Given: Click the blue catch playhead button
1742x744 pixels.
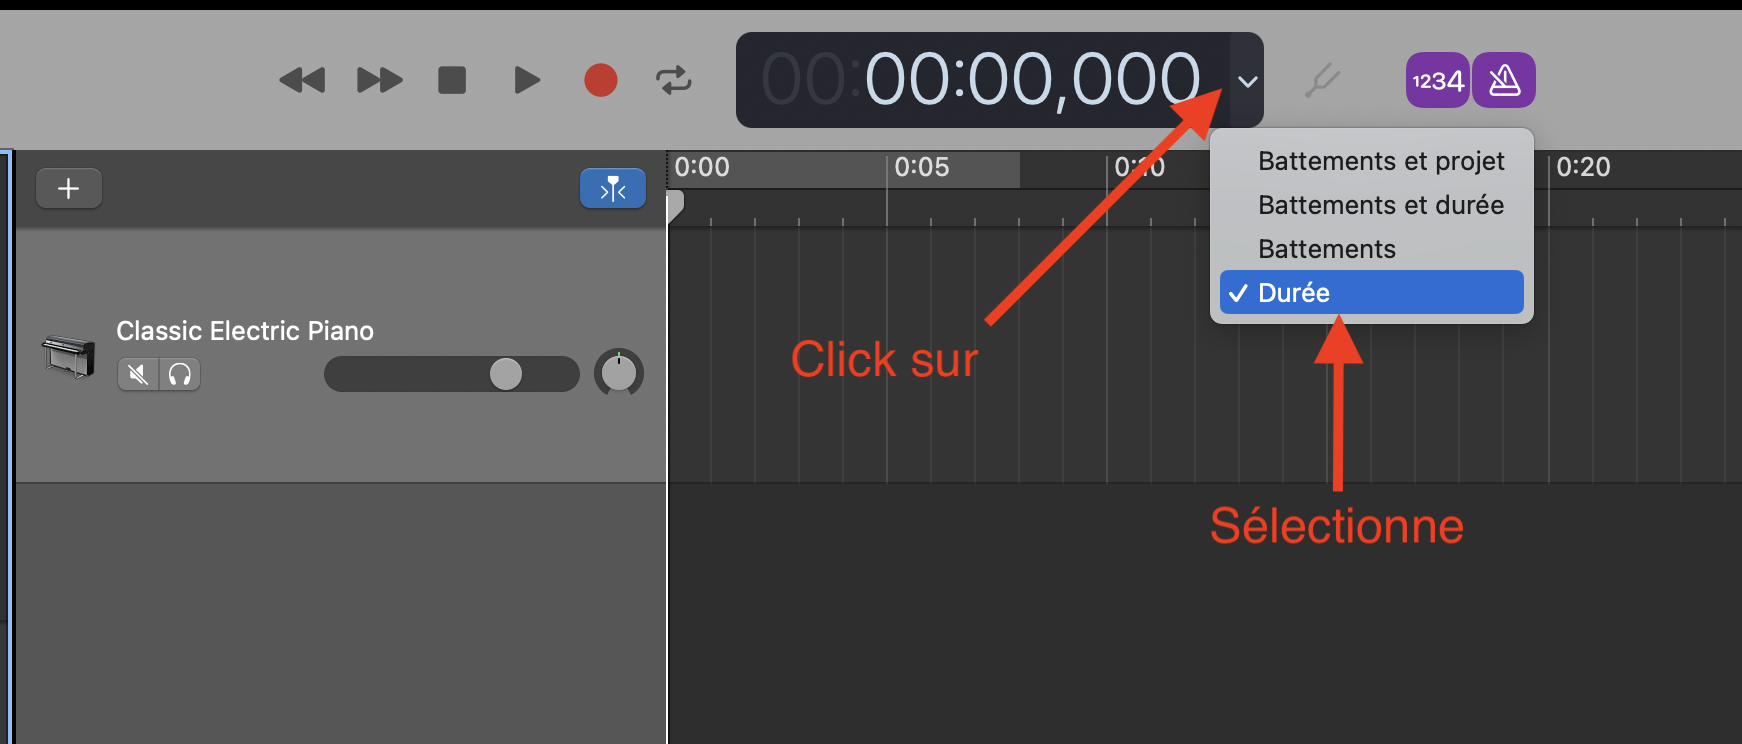Looking at the screenshot, I should click(x=613, y=188).
